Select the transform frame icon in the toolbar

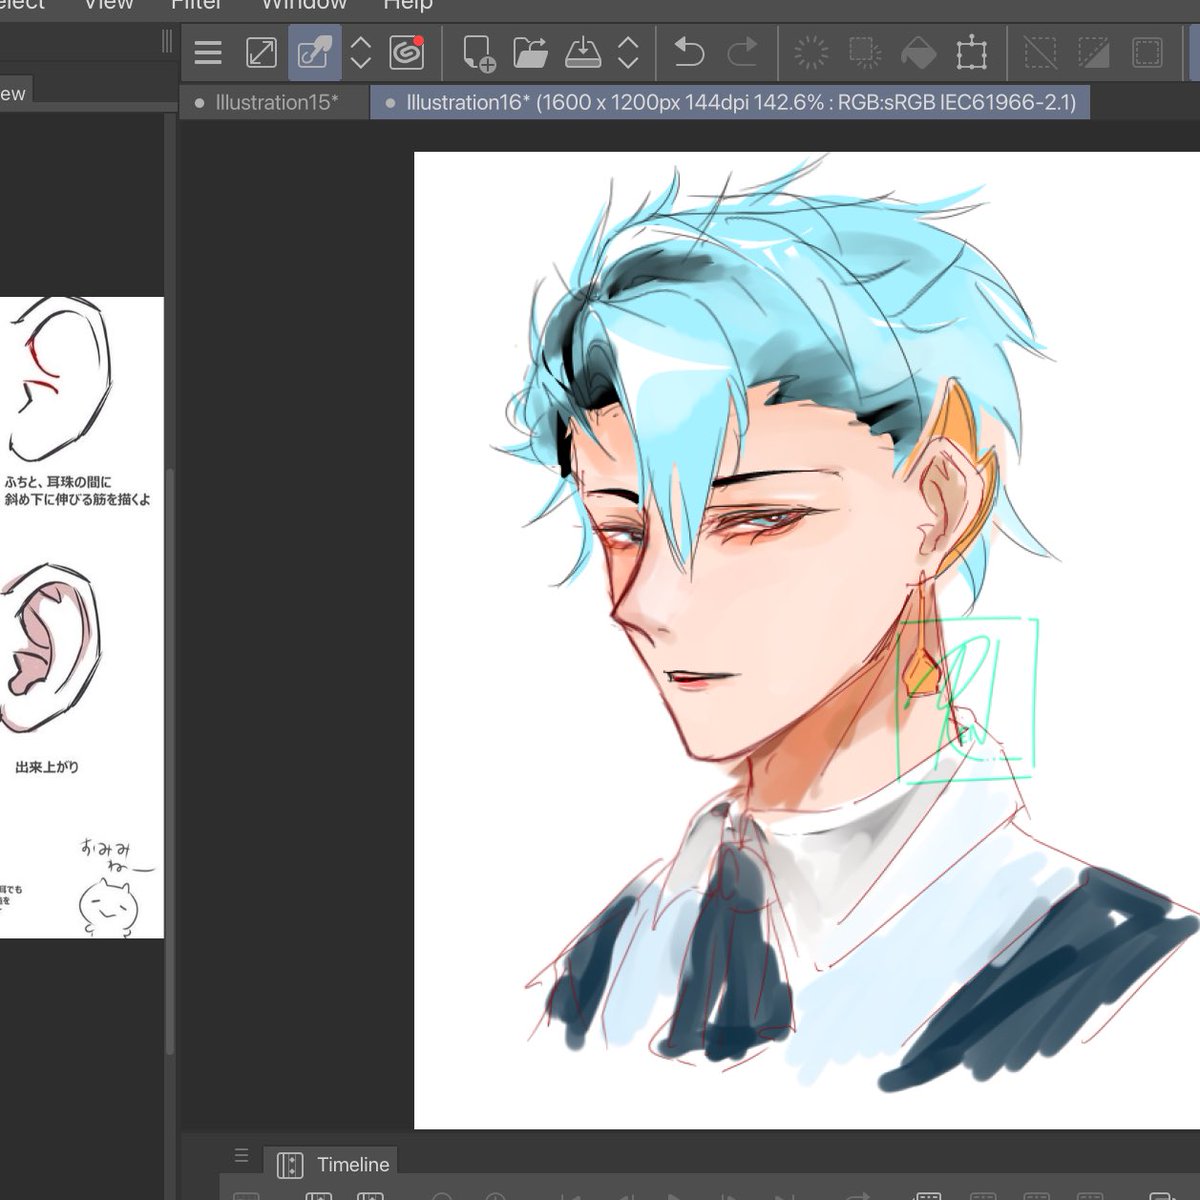point(973,52)
